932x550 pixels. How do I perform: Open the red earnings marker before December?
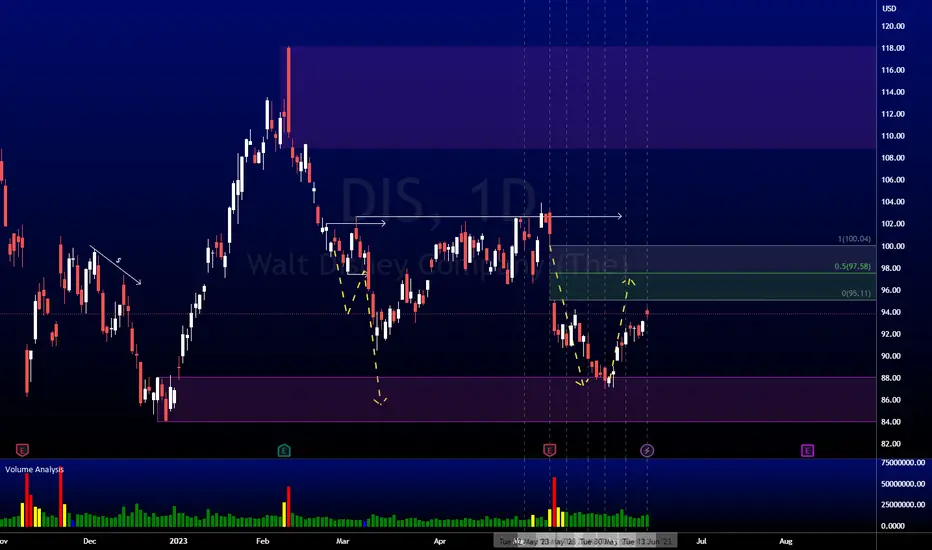pyautogui.click(x=22, y=450)
